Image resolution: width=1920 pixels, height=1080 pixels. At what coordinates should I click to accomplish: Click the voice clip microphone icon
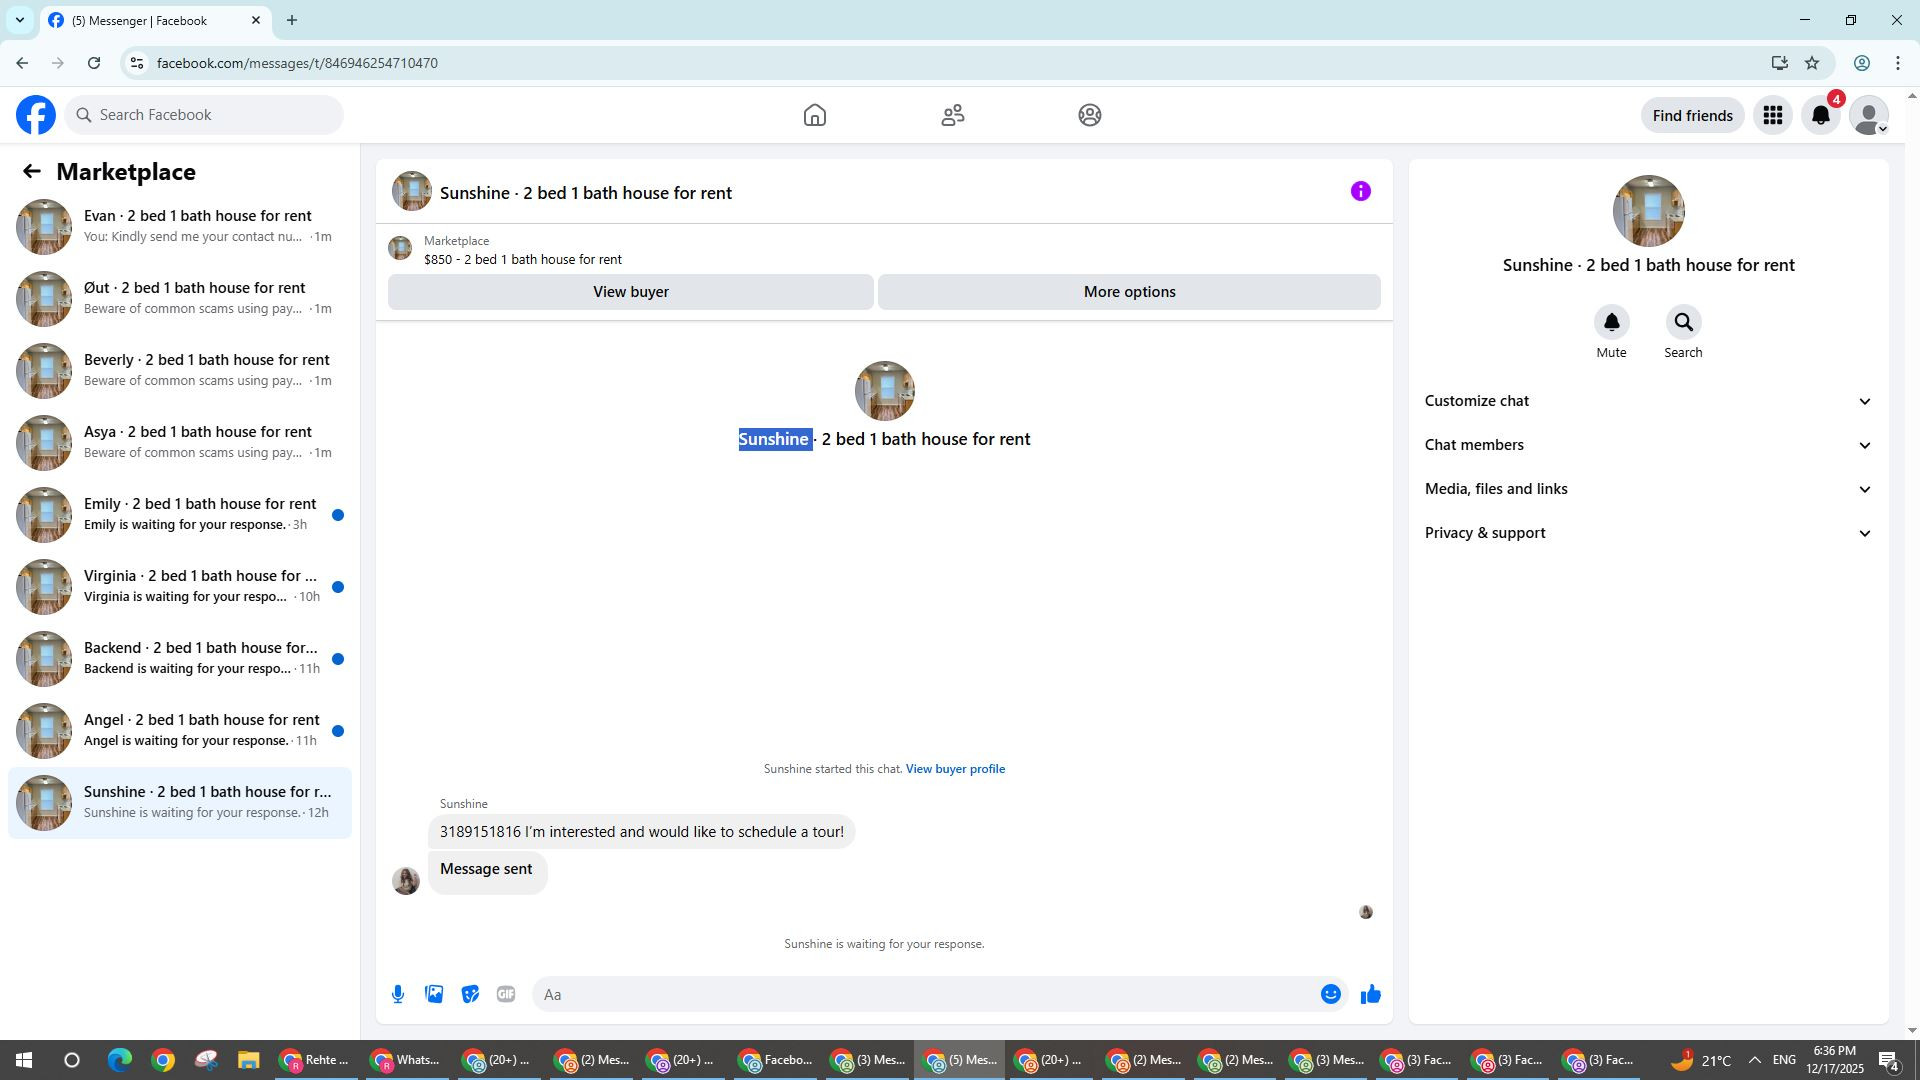[398, 994]
